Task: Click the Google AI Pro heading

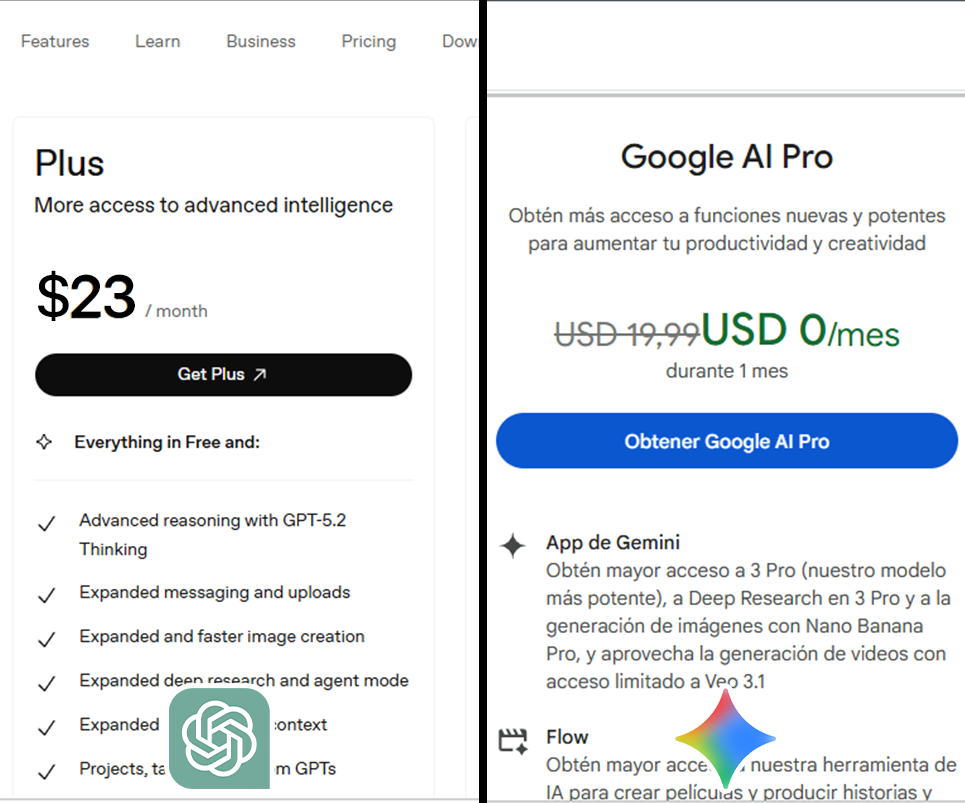Action: (727, 157)
